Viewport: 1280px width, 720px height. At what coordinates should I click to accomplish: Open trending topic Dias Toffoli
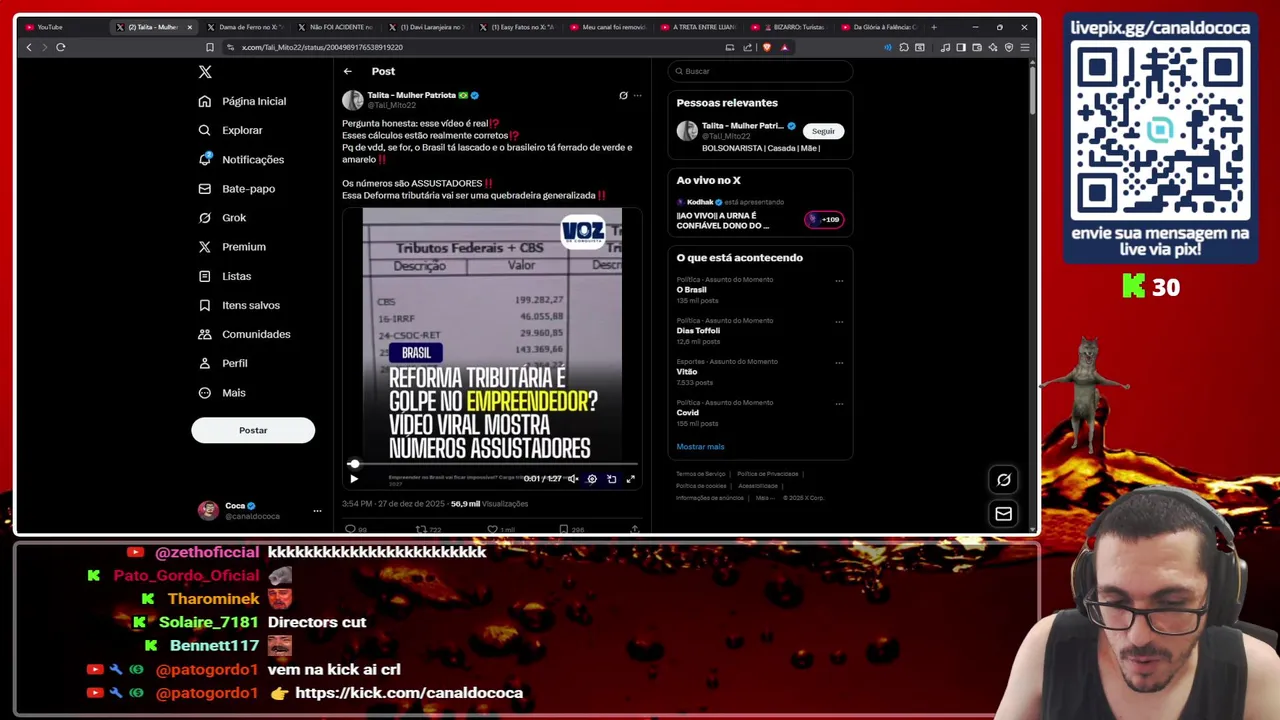[698, 331]
